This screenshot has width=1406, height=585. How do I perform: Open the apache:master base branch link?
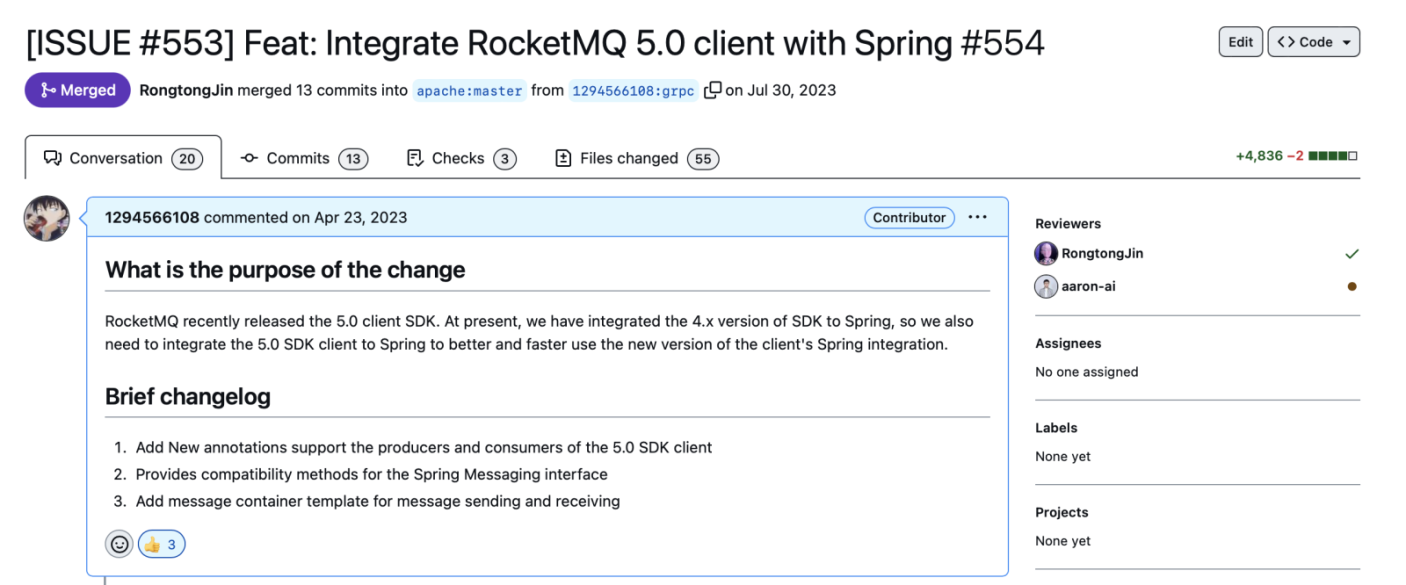[x=469, y=90]
